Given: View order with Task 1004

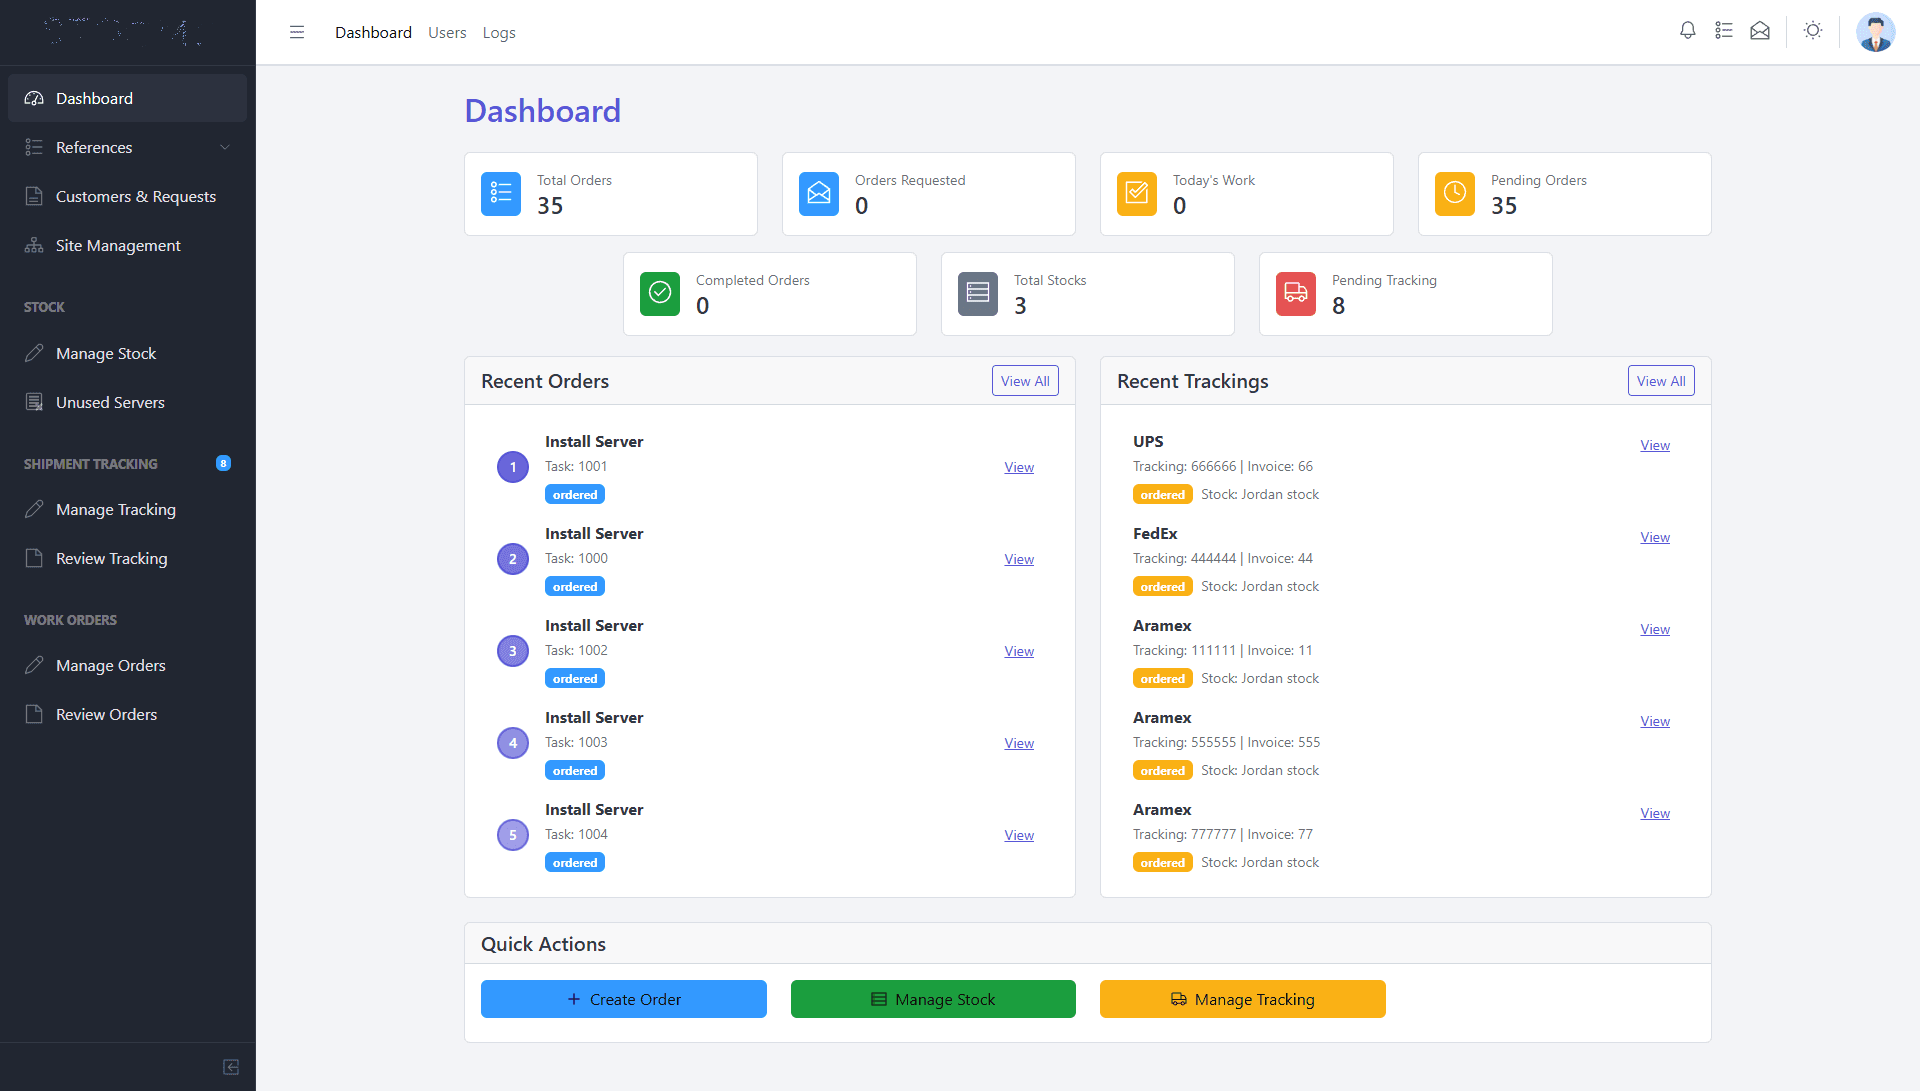Looking at the screenshot, I should coord(1019,835).
